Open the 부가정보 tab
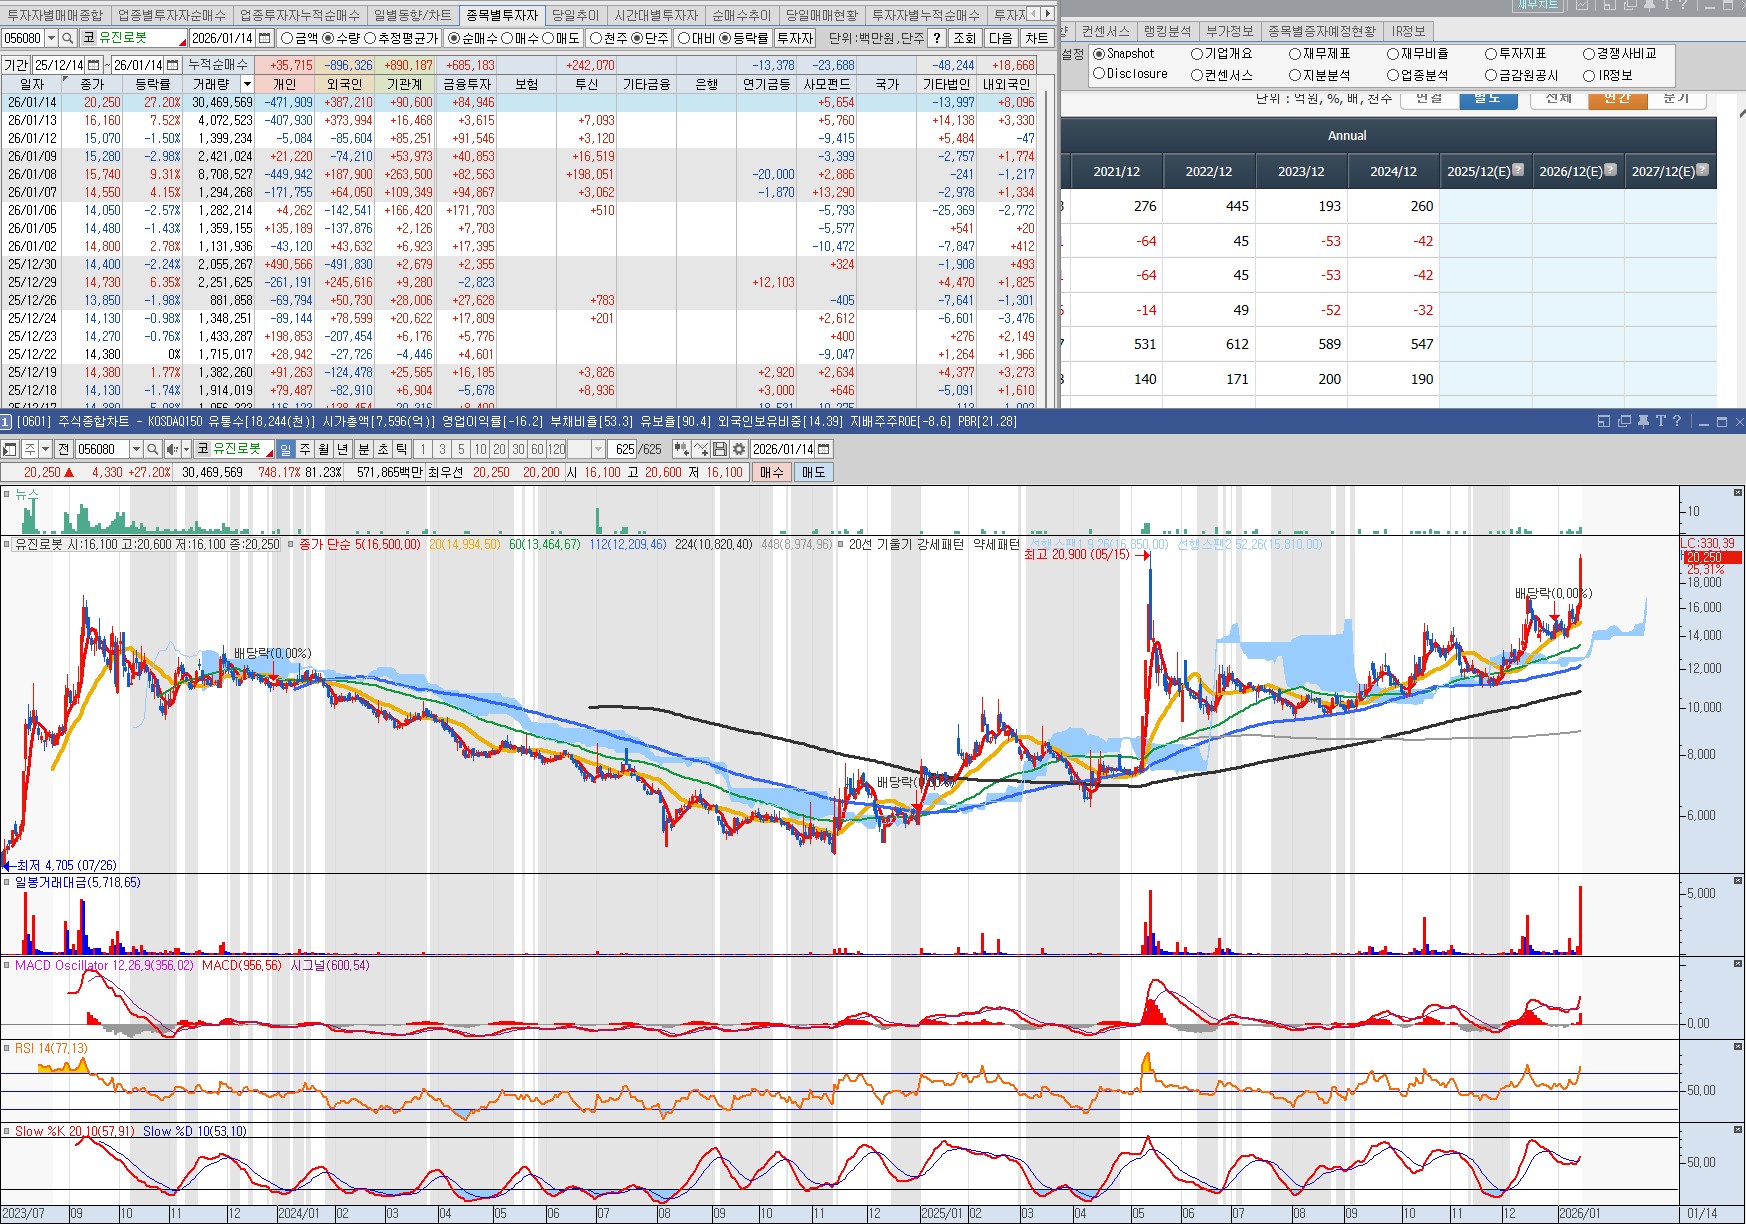1746x1224 pixels. coord(1229,31)
